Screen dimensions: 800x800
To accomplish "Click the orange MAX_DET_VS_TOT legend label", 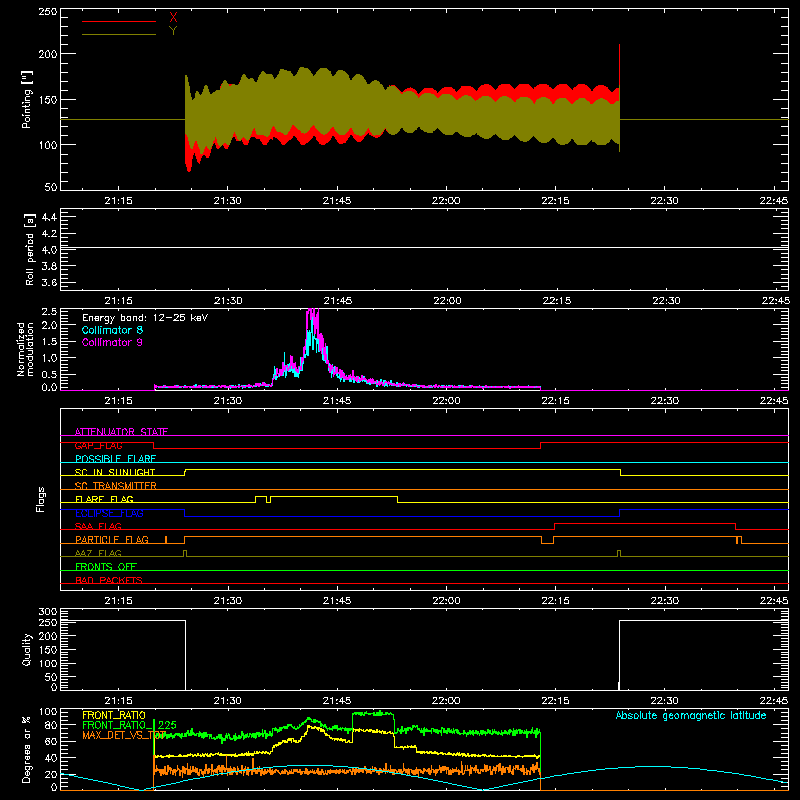I will (x=124, y=735).
